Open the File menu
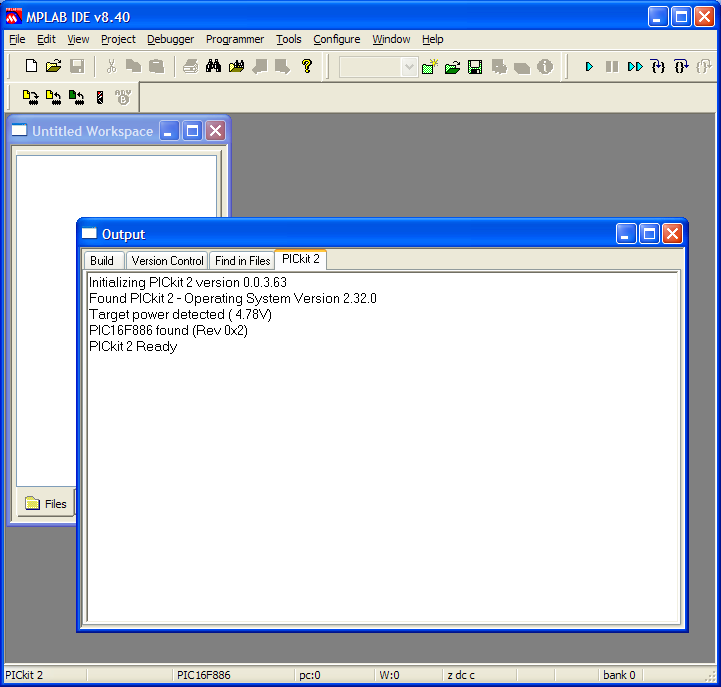The image size is (721, 687). click(x=17, y=40)
